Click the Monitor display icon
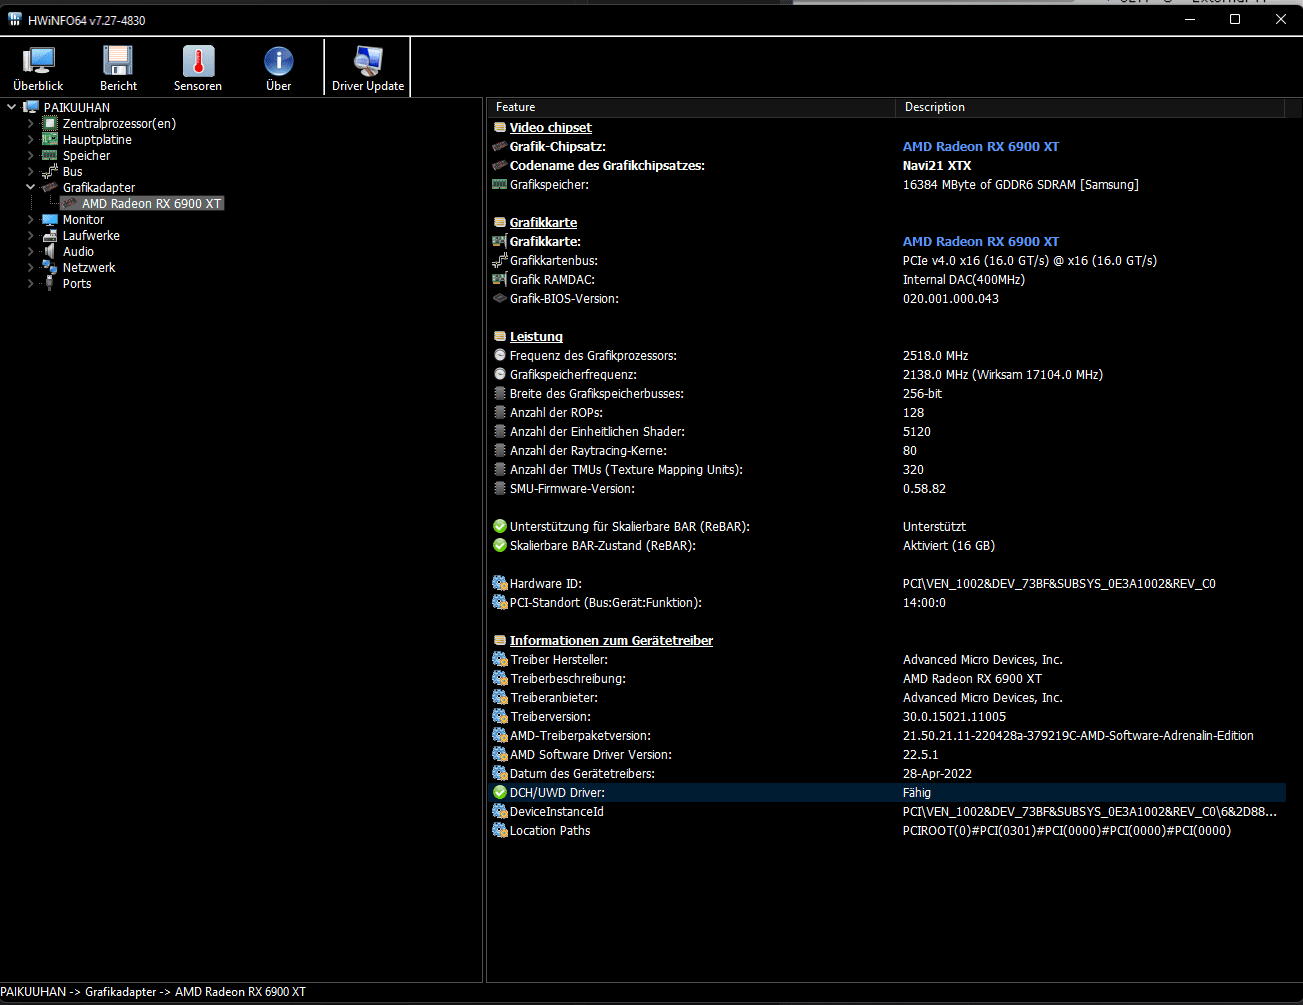 [50, 219]
